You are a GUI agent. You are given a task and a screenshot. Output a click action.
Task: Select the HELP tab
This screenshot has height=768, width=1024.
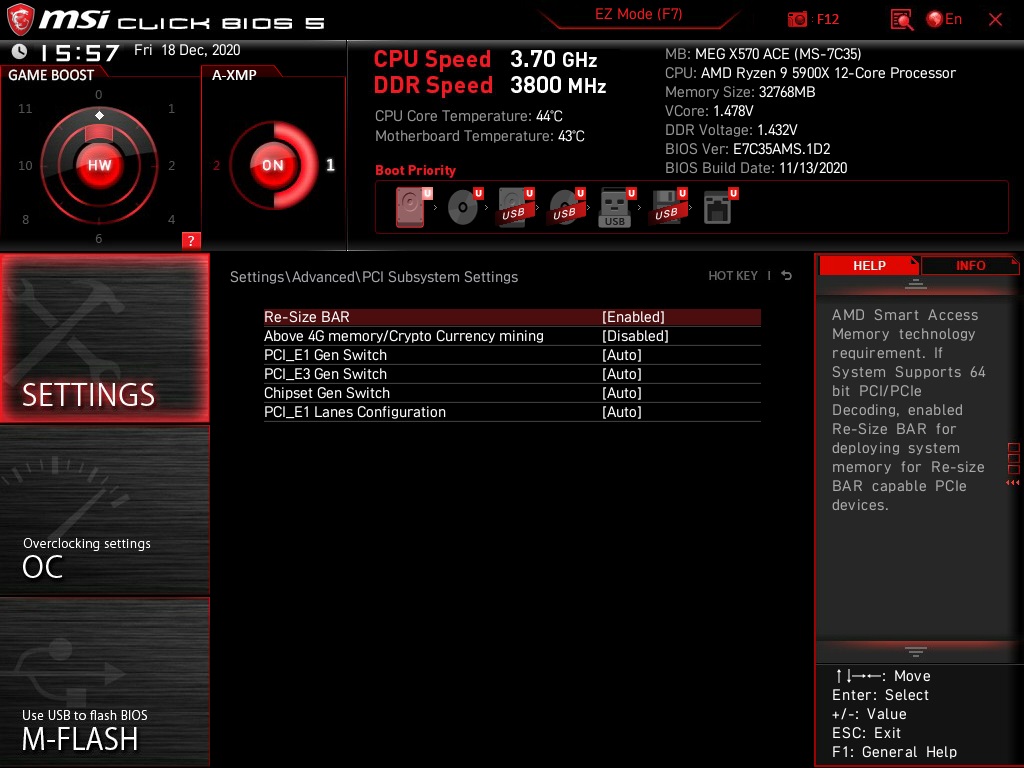pos(868,265)
